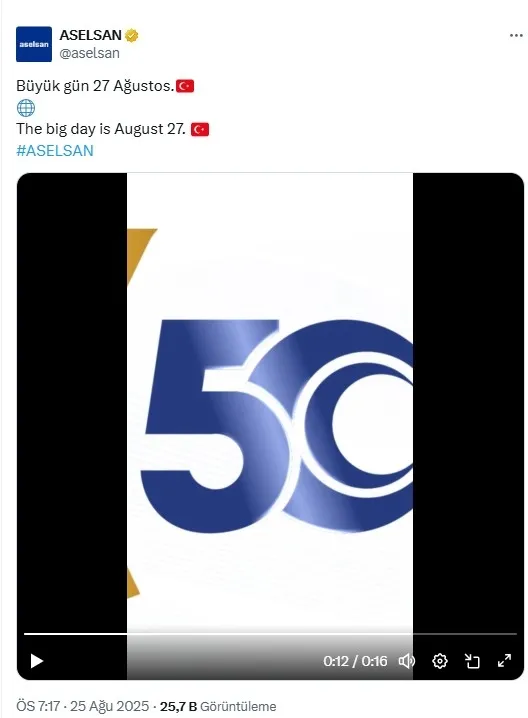Toggle picture-in-picture mode icon
528x718 pixels.
click(x=472, y=661)
